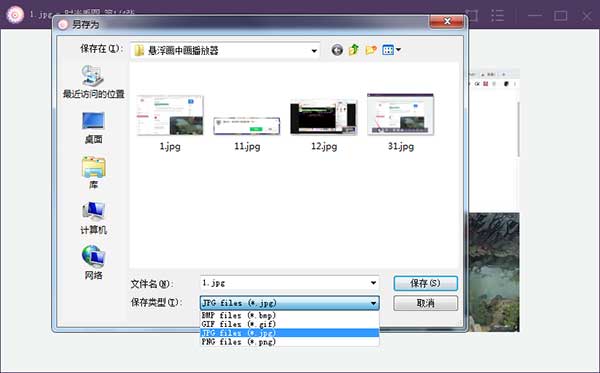
Task: Open Recent Places (最近访问的位置) in sidebar
Action: click(x=93, y=81)
